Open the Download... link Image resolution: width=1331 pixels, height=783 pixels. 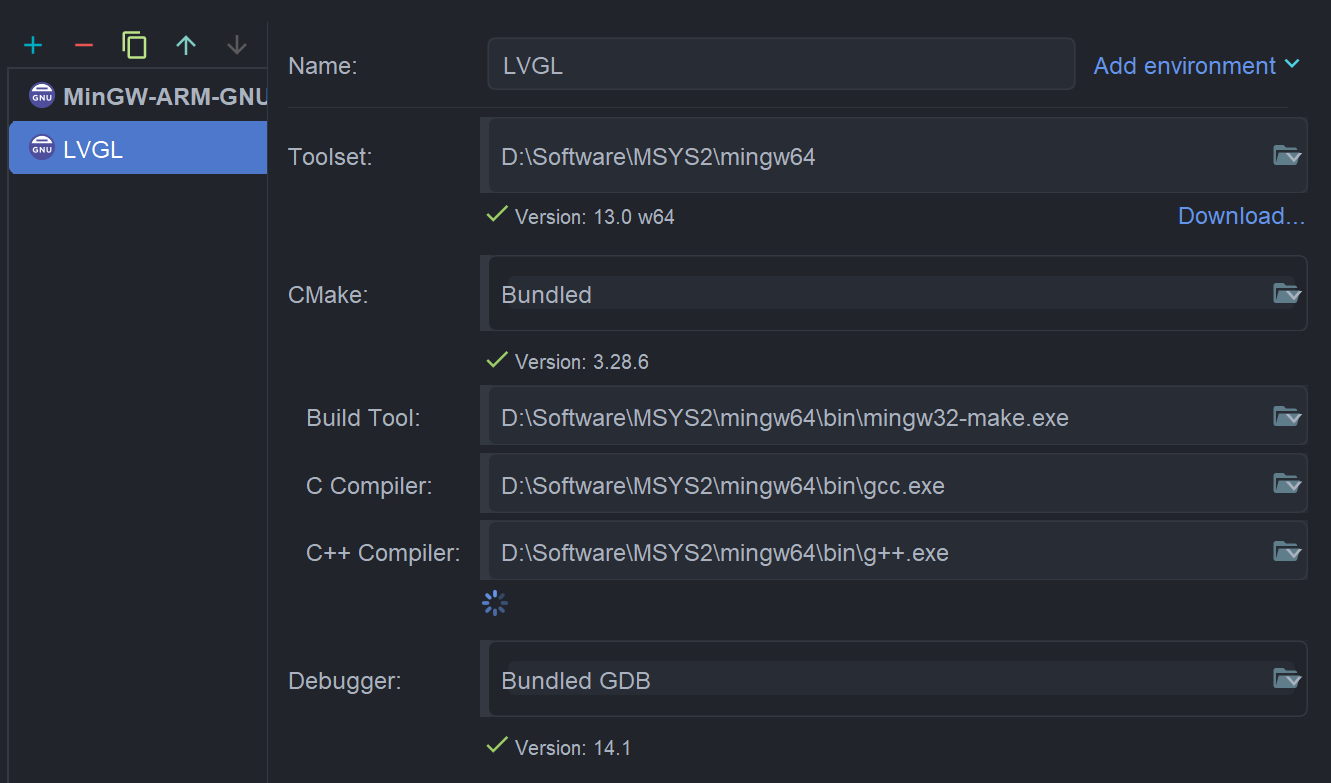coord(1241,216)
